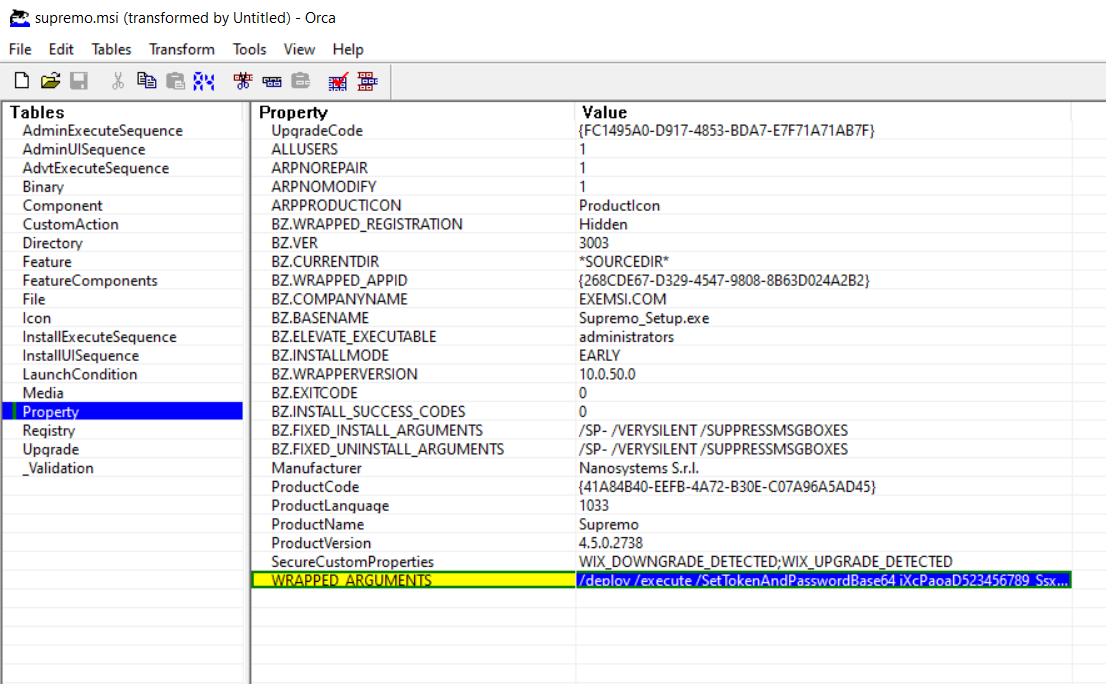The image size is (1106, 684).
Task: Click the BZ.FIXED_INSTALL_ARGUMENTS value
Action: [x=713, y=431]
